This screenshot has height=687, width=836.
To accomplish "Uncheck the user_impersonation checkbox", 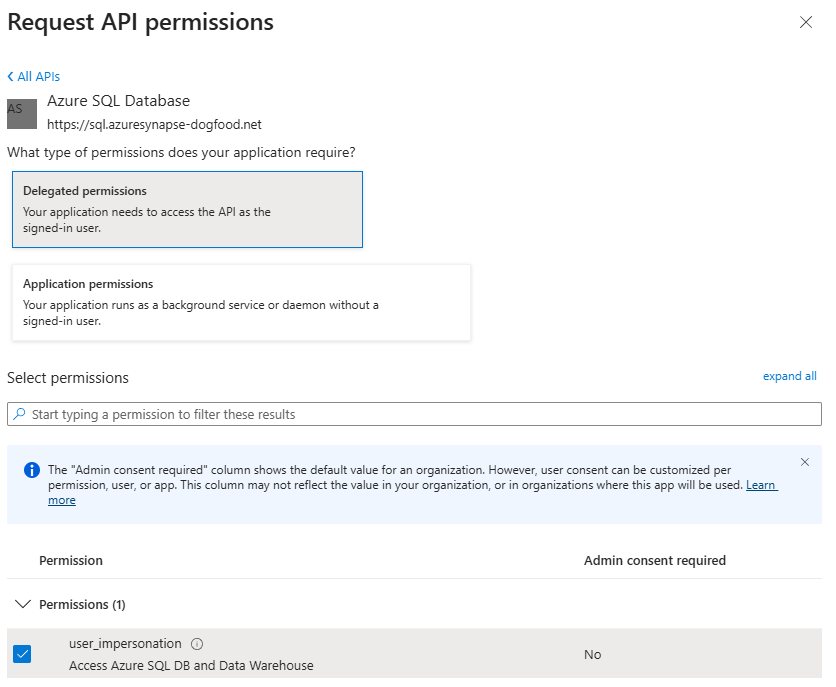I will pyautogui.click(x=22, y=654).
